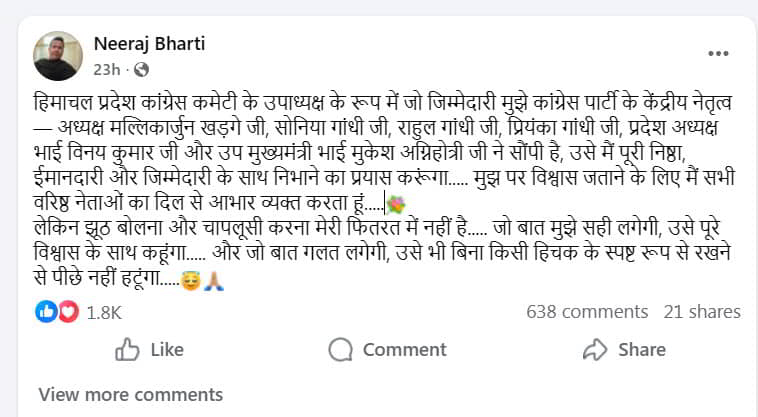Click the folded hands emoji
This screenshot has width=758, height=417.
point(213,281)
